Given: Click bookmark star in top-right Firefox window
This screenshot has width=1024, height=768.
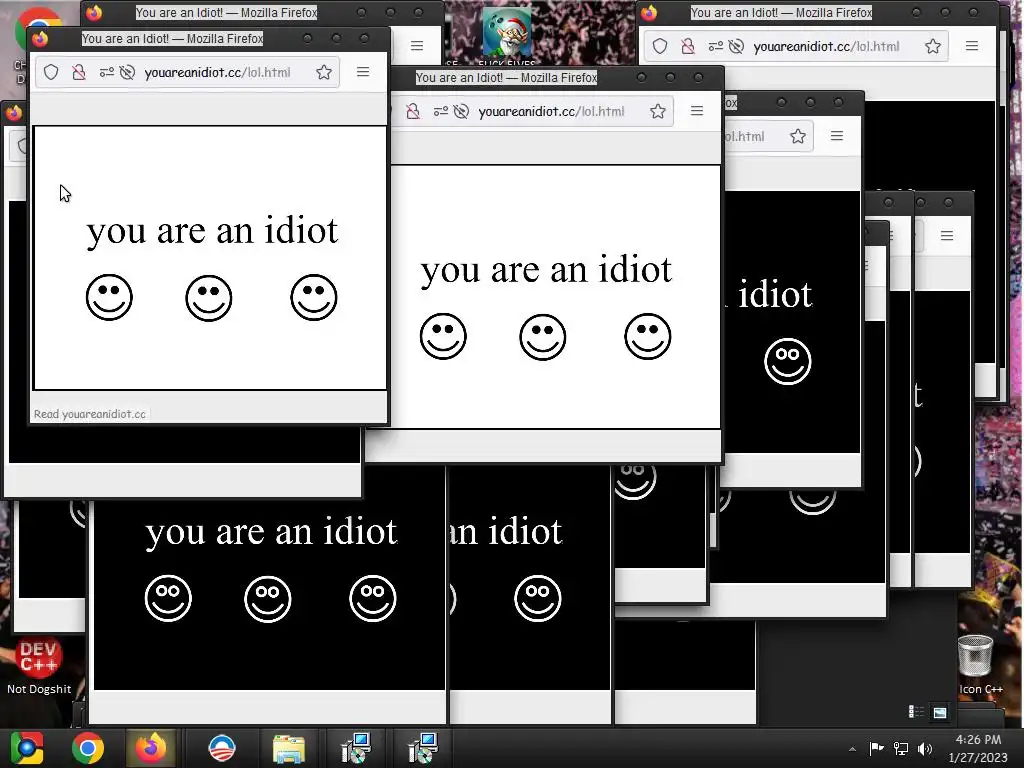Looking at the screenshot, I should [933, 46].
